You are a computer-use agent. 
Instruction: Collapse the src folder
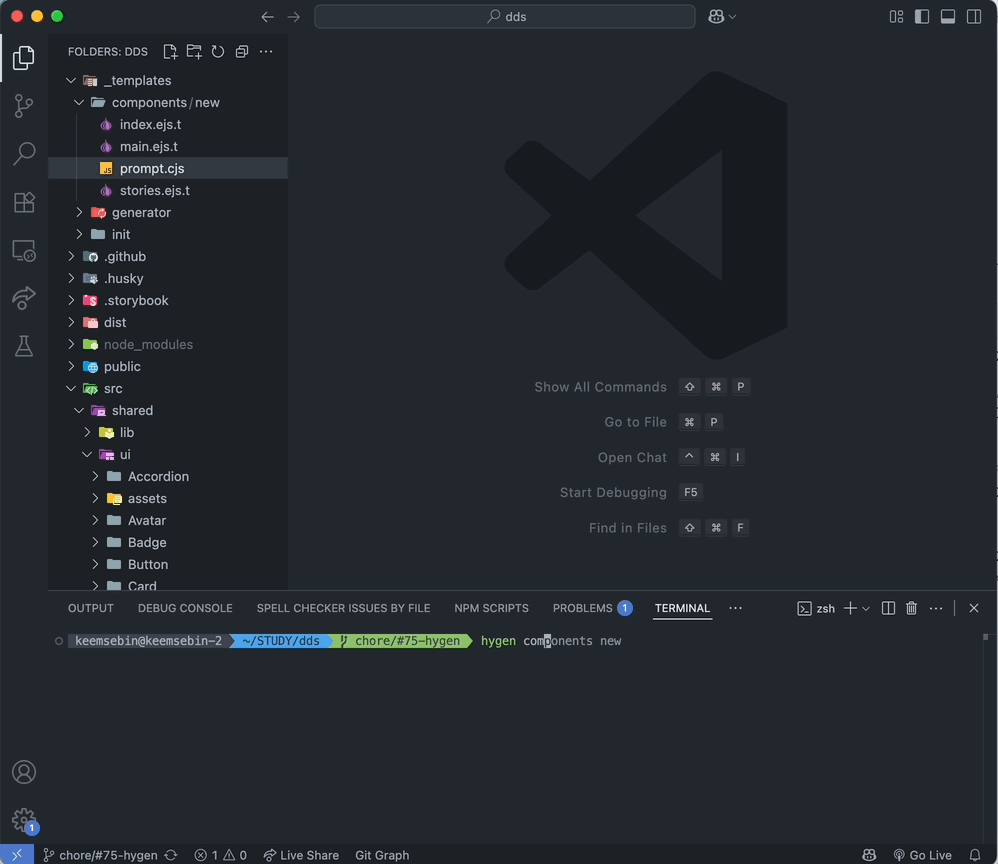click(71, 388)
